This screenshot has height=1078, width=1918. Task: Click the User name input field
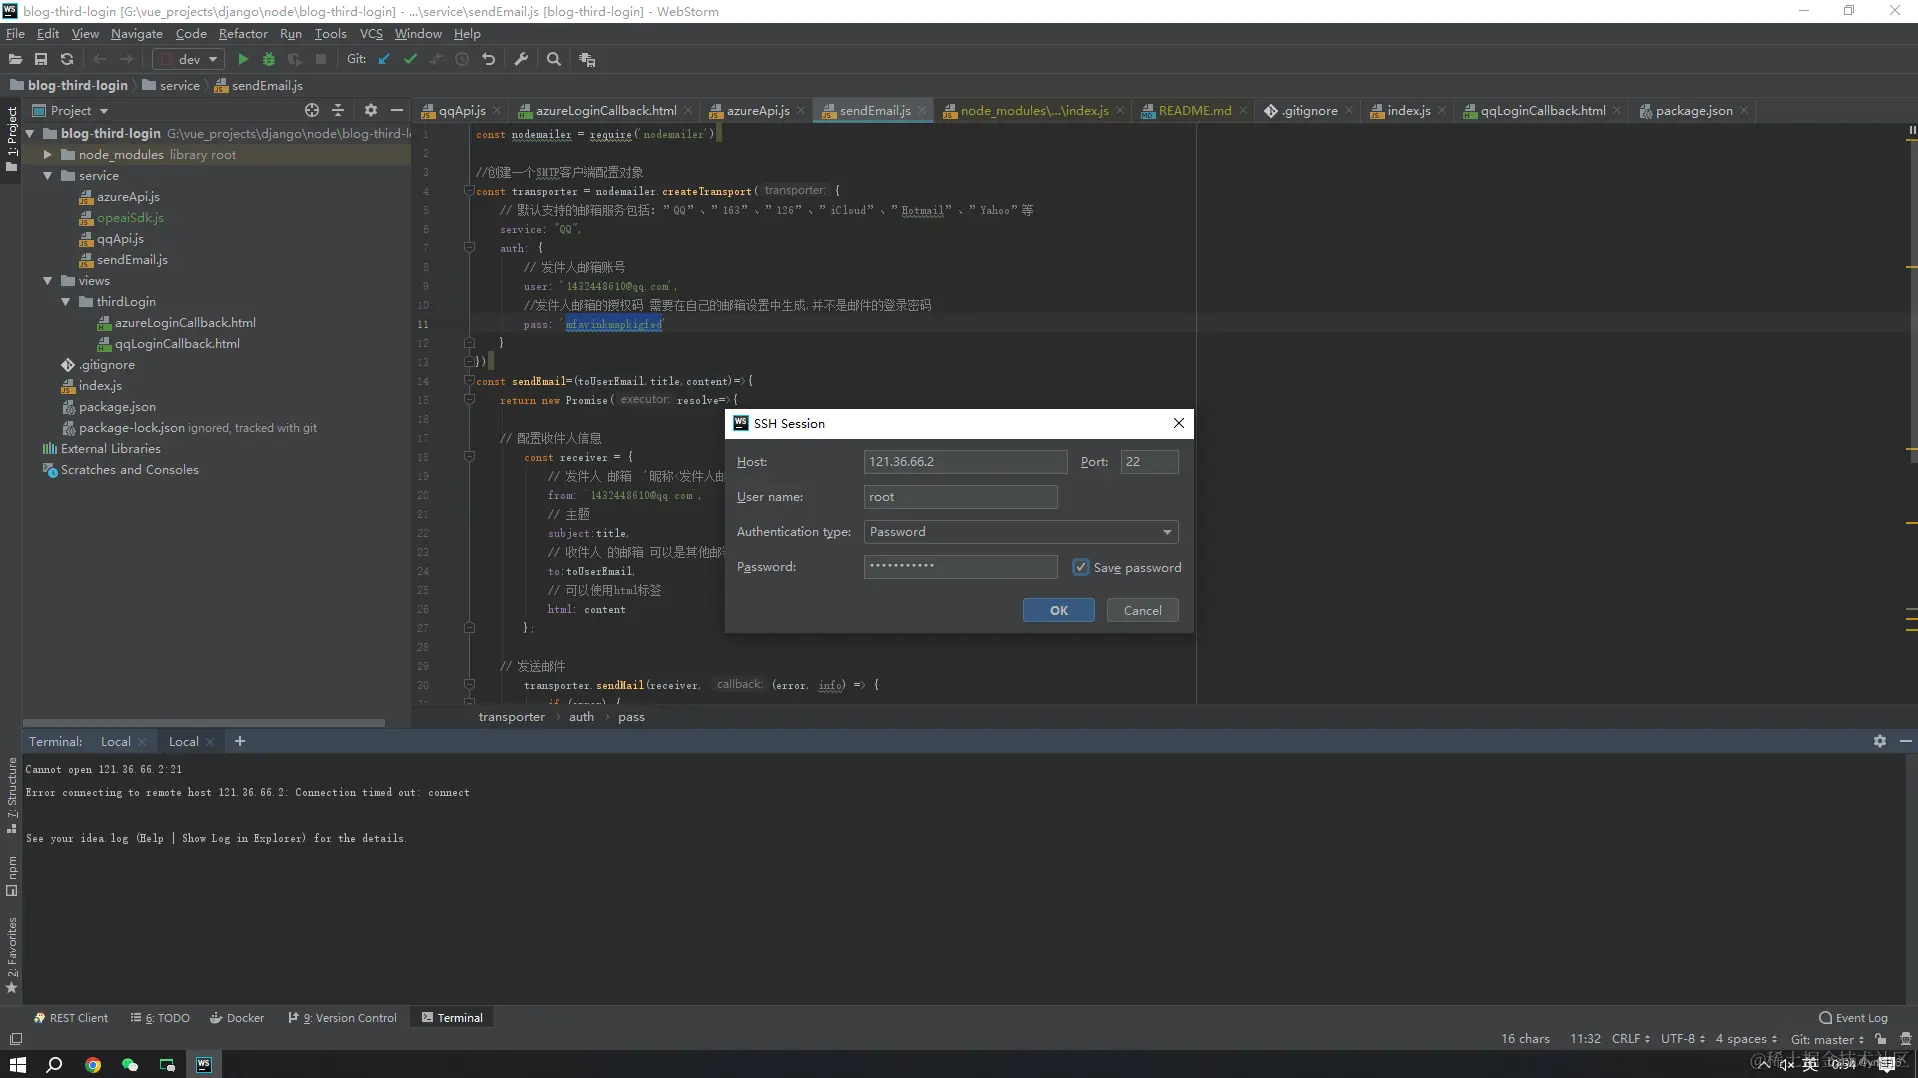tap(960, 497)
